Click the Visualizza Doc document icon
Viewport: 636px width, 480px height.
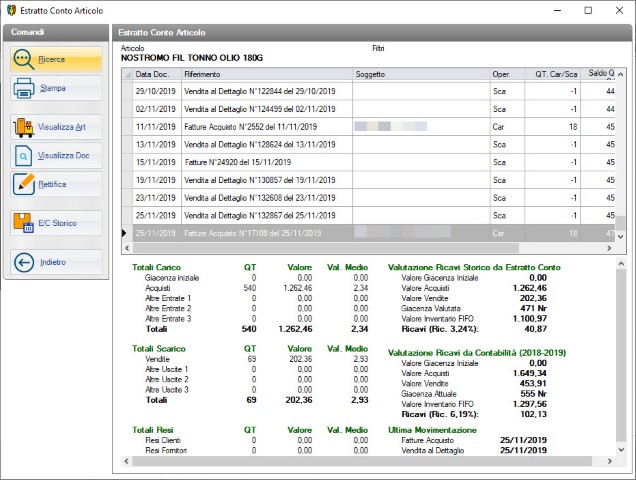tap(25, 156)
